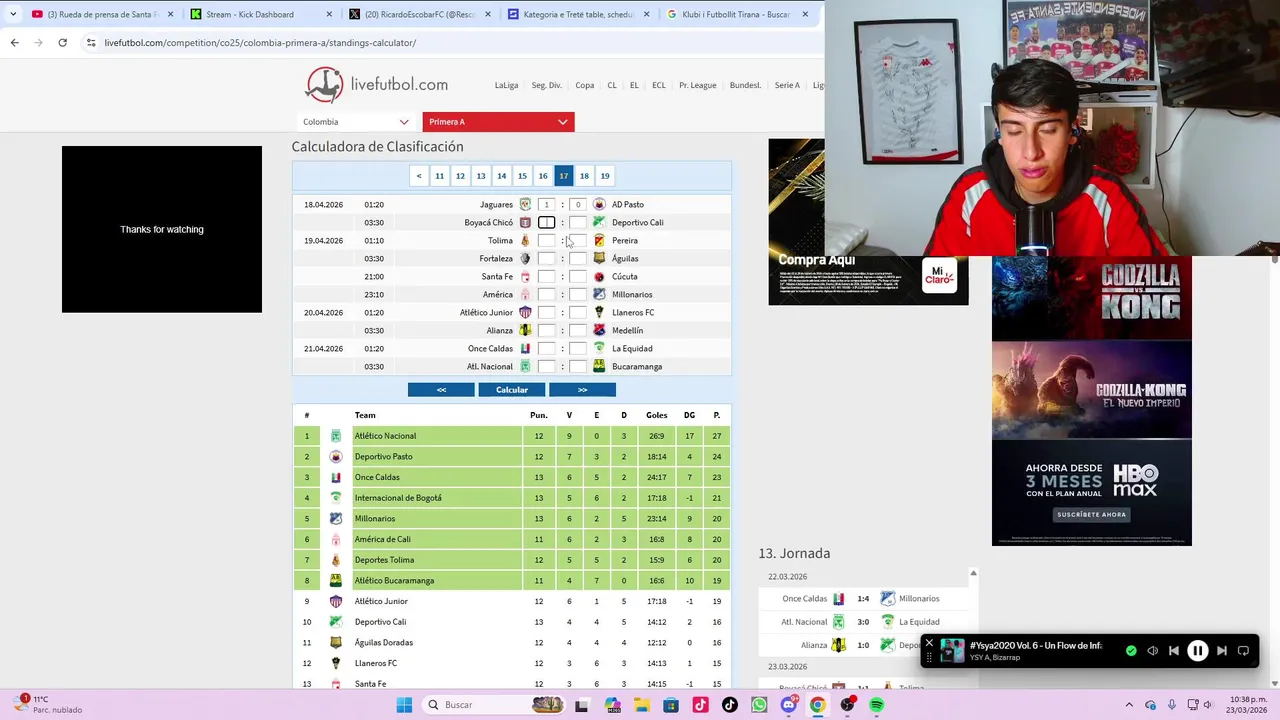The height and width of the screenshot is (720, 1280).
Task: Click the HBO Max Suscríbete Ahora button
Action: click(x=1091, y=514)
